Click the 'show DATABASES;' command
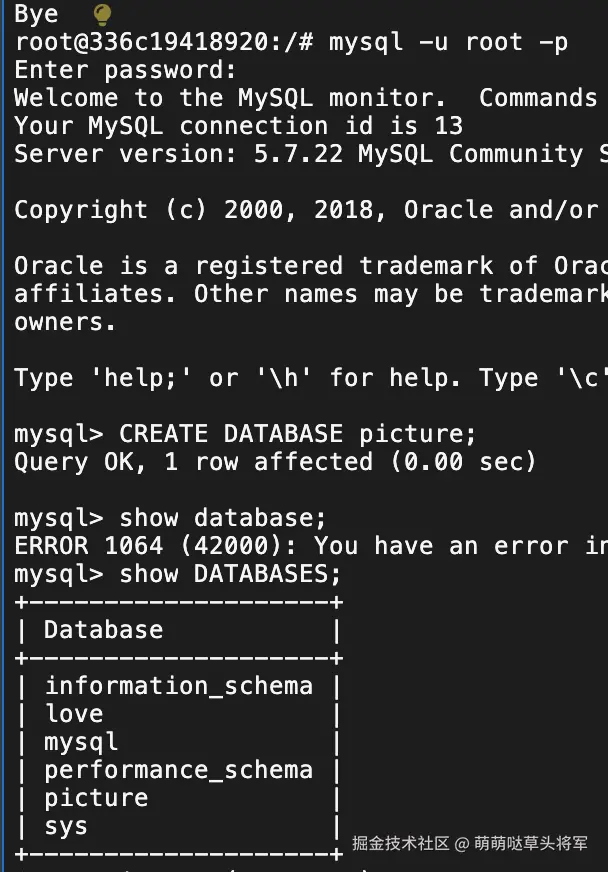Screen dimensions: 608x872 tap(230, 574)
